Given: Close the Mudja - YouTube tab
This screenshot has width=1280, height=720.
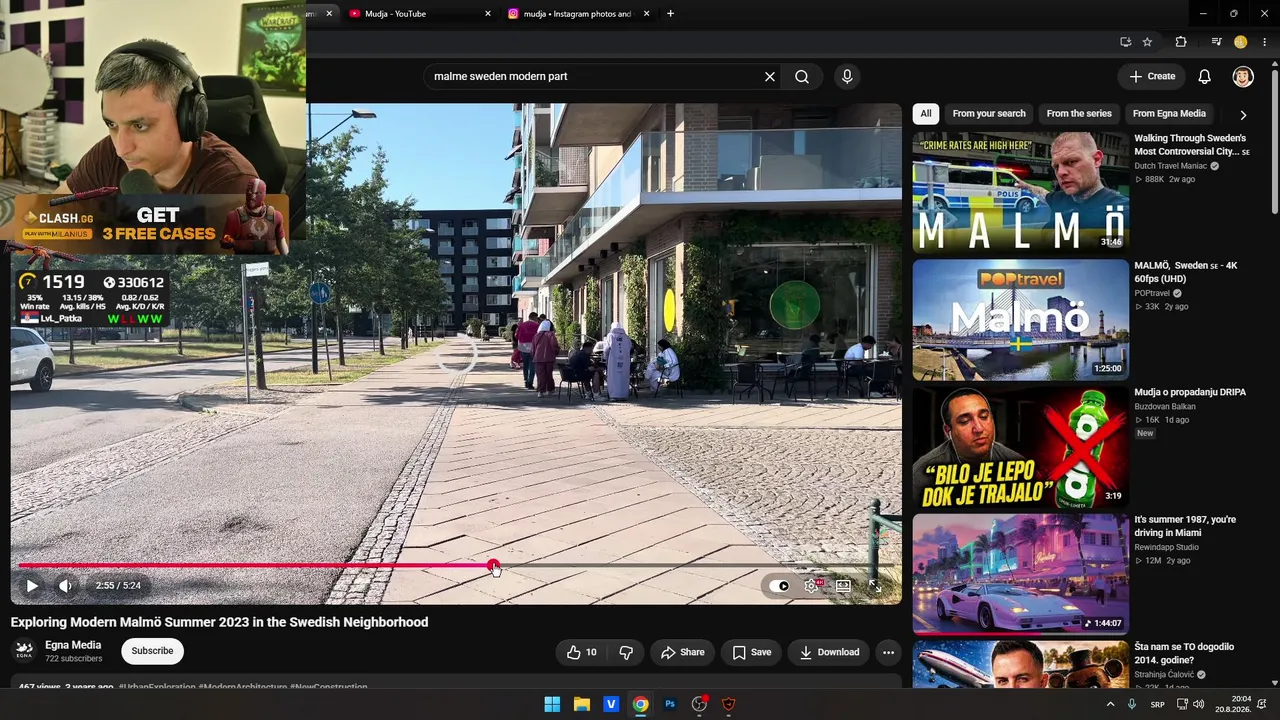Looking at the screenshot, I should pos(488,14).
